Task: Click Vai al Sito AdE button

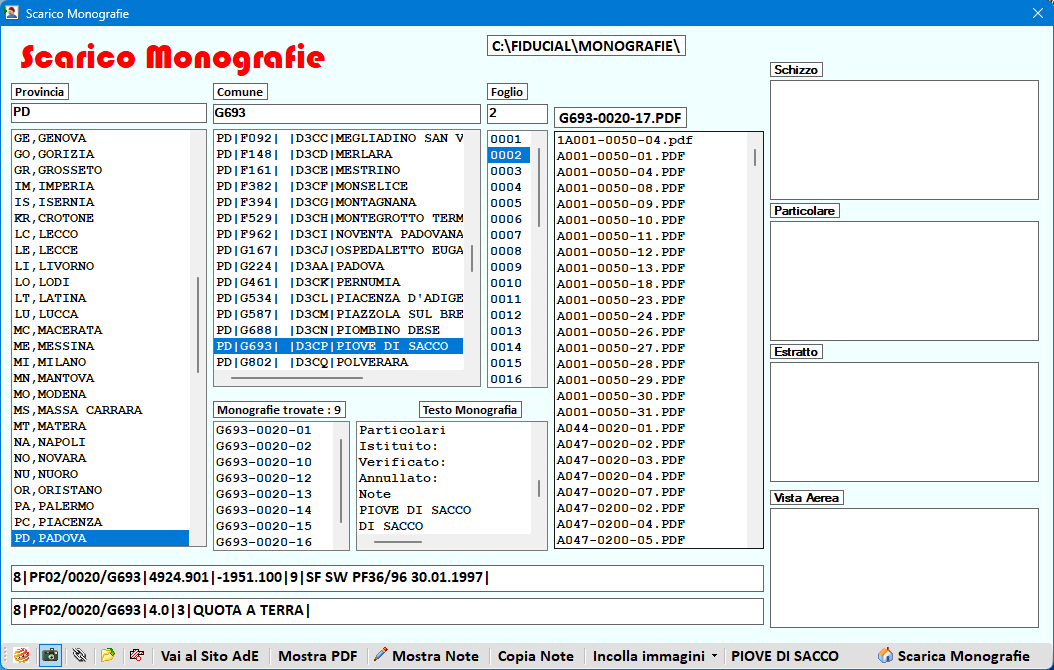Action: point(209,656)
